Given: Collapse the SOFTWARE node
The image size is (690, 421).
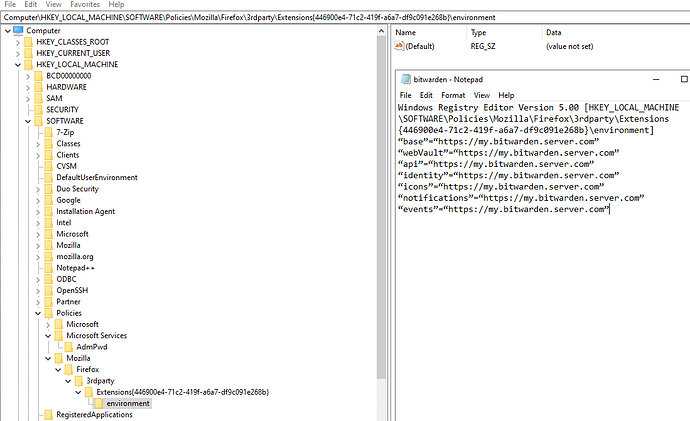Looking at the screenshot, I should 28,121.
